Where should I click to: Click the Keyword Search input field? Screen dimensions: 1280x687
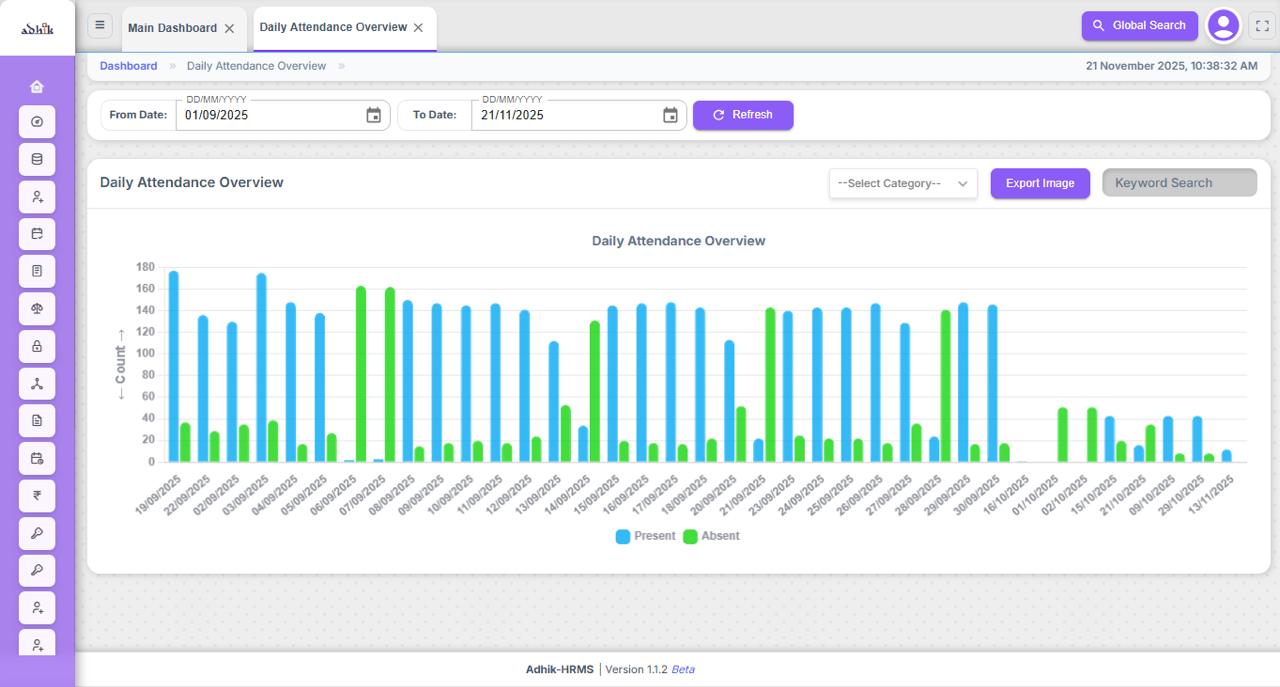pyautogui.click(x=1179, y=183)
